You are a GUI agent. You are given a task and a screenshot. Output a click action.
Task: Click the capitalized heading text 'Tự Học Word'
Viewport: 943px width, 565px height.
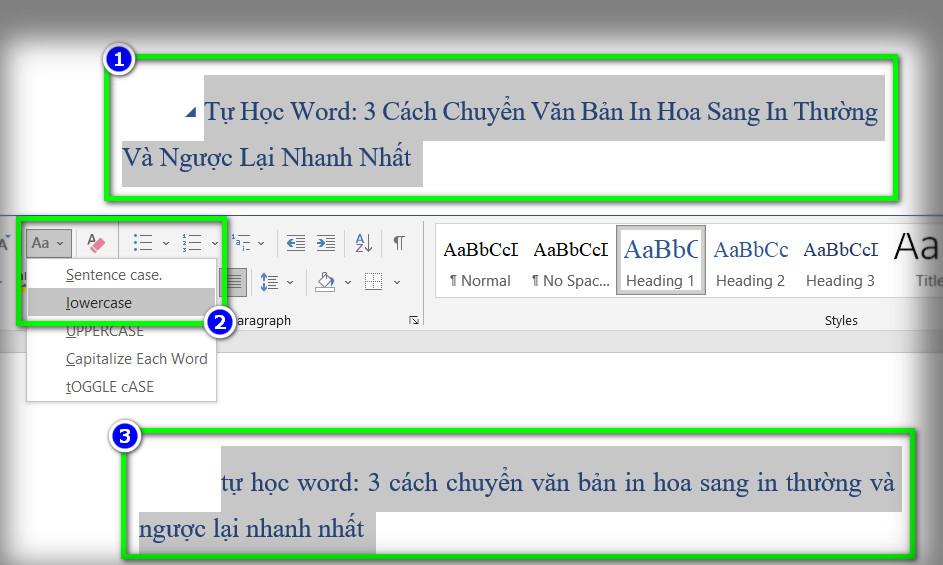[281, 112]
